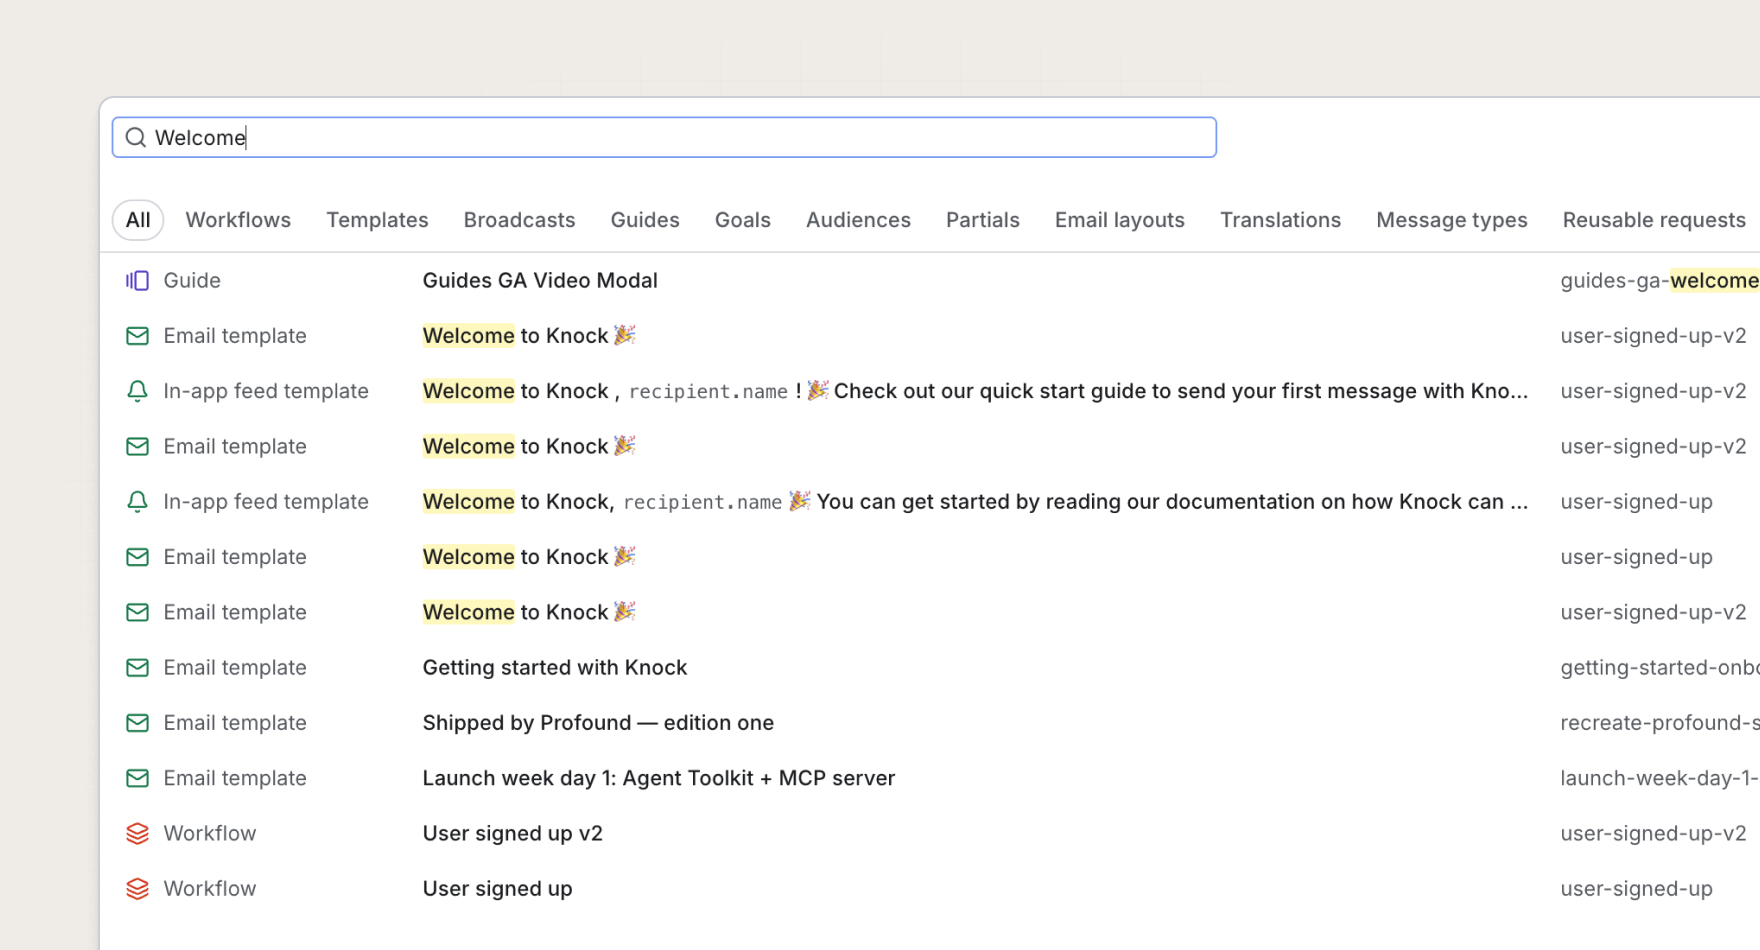Click the getting-started-onb key text
This screenshot has height=950, width=1760.
[x=1659, y=668]
